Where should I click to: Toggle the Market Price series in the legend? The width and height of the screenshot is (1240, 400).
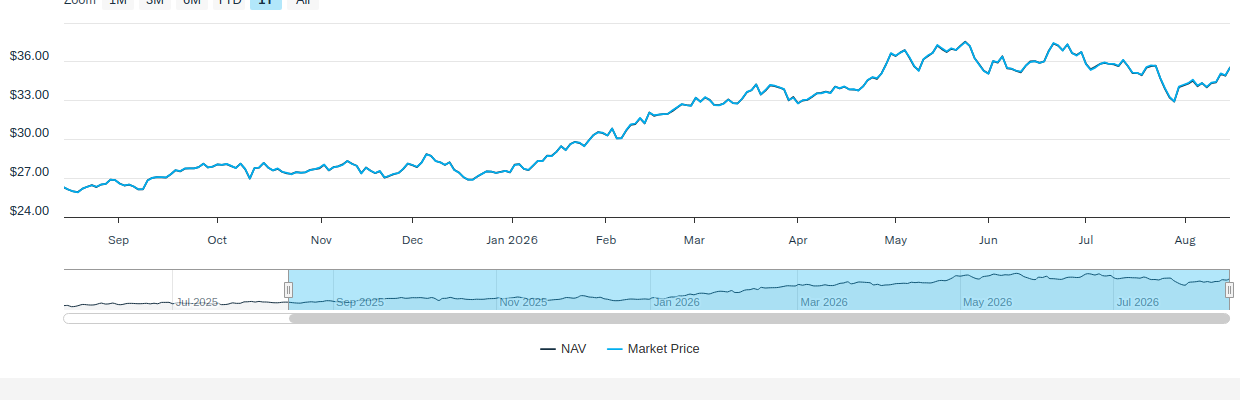click(653, 349)
